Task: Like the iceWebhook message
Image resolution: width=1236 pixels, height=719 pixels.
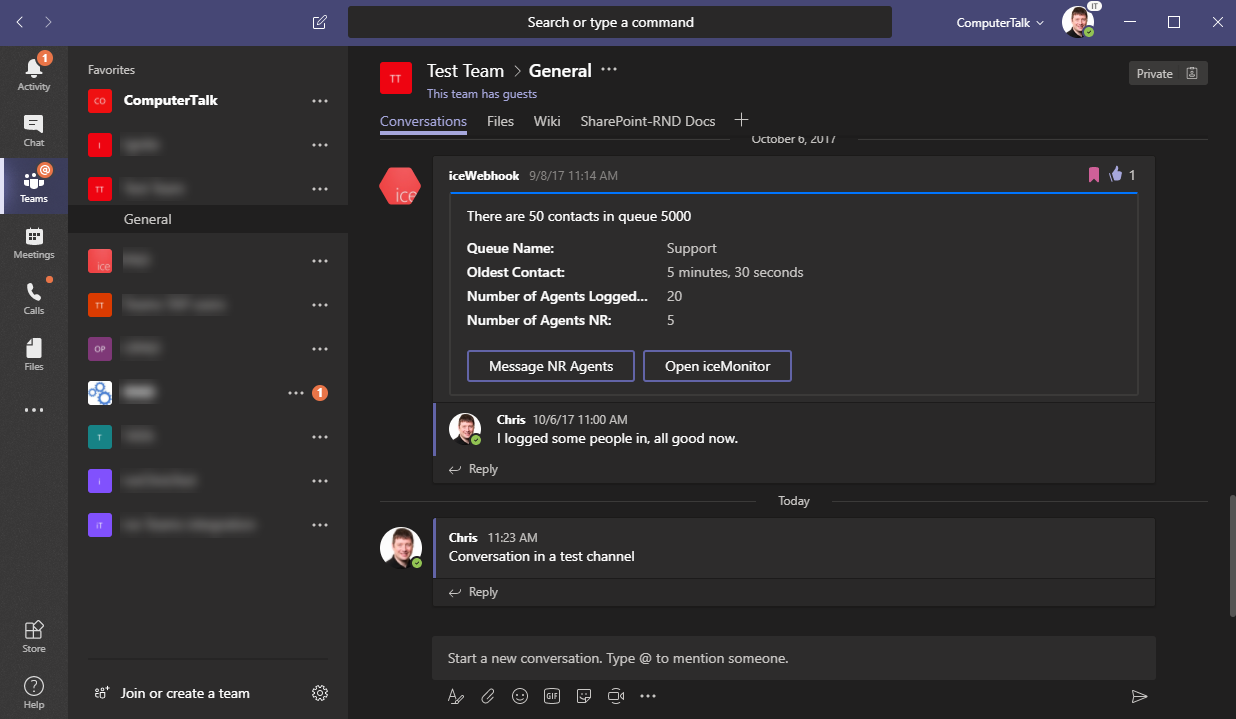Action: coord(1116,175)
